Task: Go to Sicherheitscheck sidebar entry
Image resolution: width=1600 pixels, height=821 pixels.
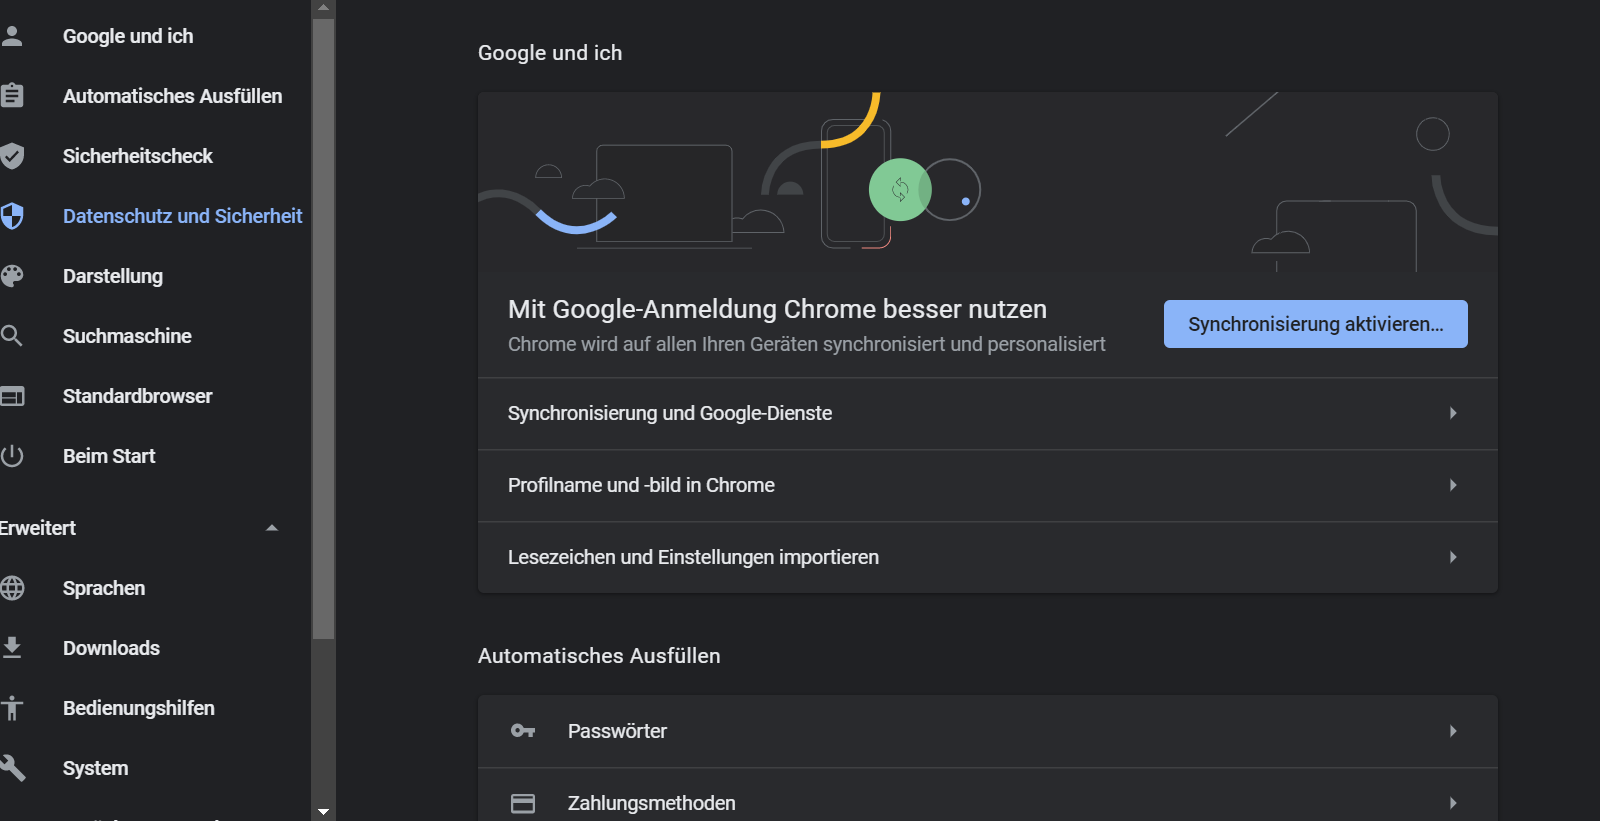Action: pos(138,156)
